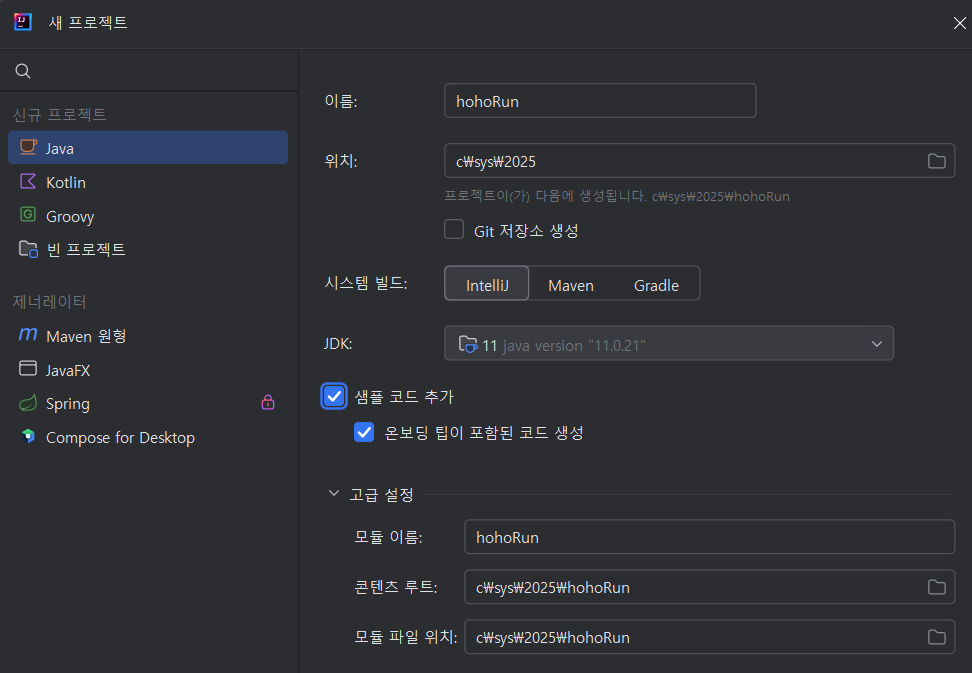The height and width of the screenshot is (673, 972).
Task: Browse folder for 모듈 파일 위치 field
Action: [937, 637]
